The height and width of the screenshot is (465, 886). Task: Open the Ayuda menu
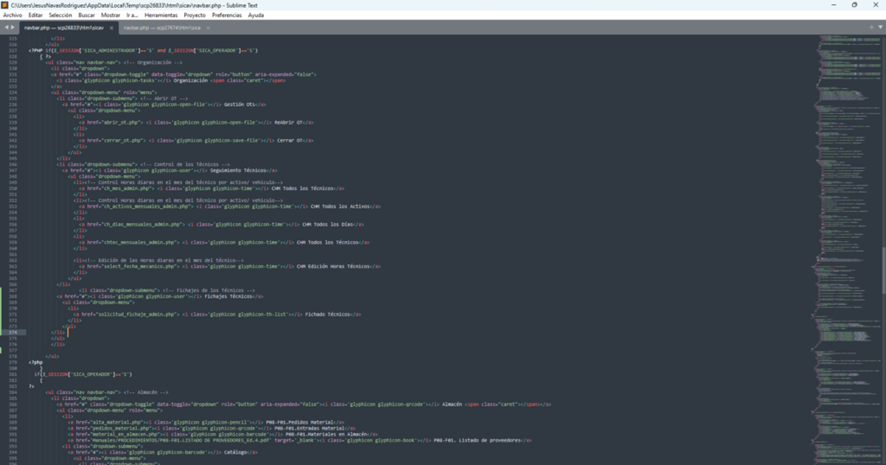[x=256, y=16]
